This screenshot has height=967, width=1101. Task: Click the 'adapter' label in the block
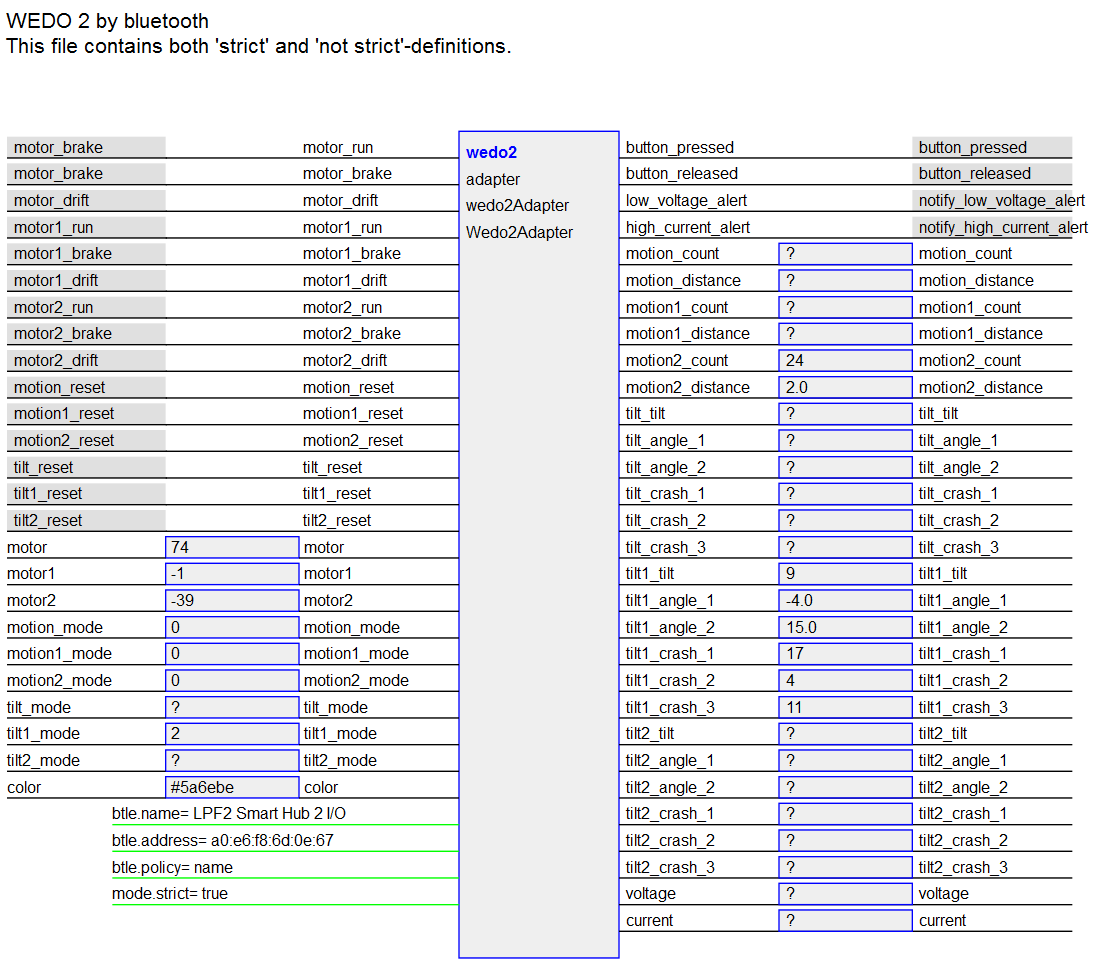point(493,180)
